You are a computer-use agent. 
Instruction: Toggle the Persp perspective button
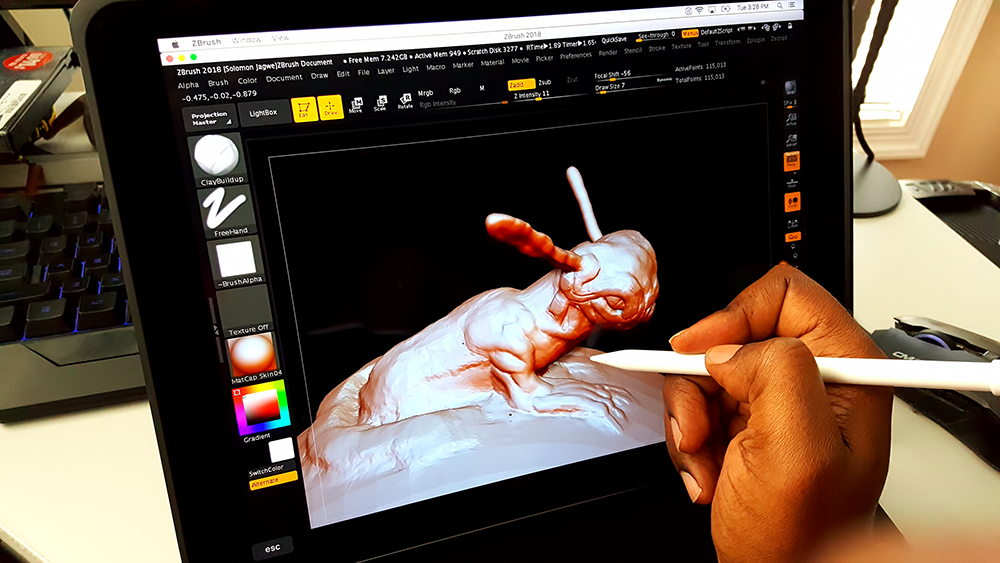[791, 161]
